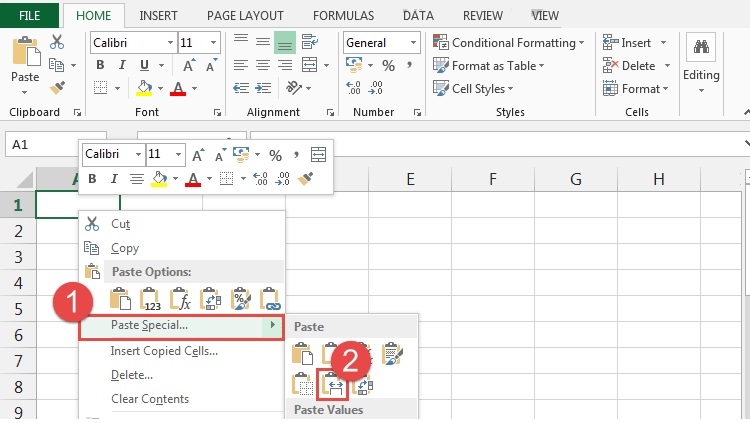This screenshot has width=750, height=423.
Task: Increase indent in Alignment group
Action: click(263, 88)
